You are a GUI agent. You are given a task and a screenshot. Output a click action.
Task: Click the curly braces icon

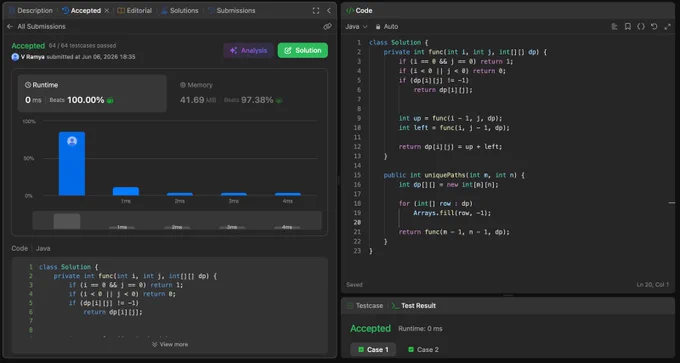[x=641, y=26]
